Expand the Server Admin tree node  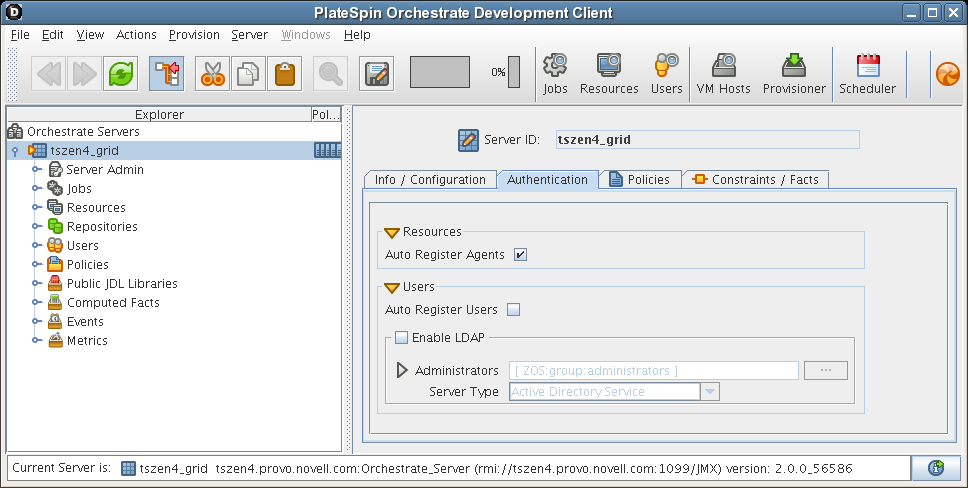point(37,169)
